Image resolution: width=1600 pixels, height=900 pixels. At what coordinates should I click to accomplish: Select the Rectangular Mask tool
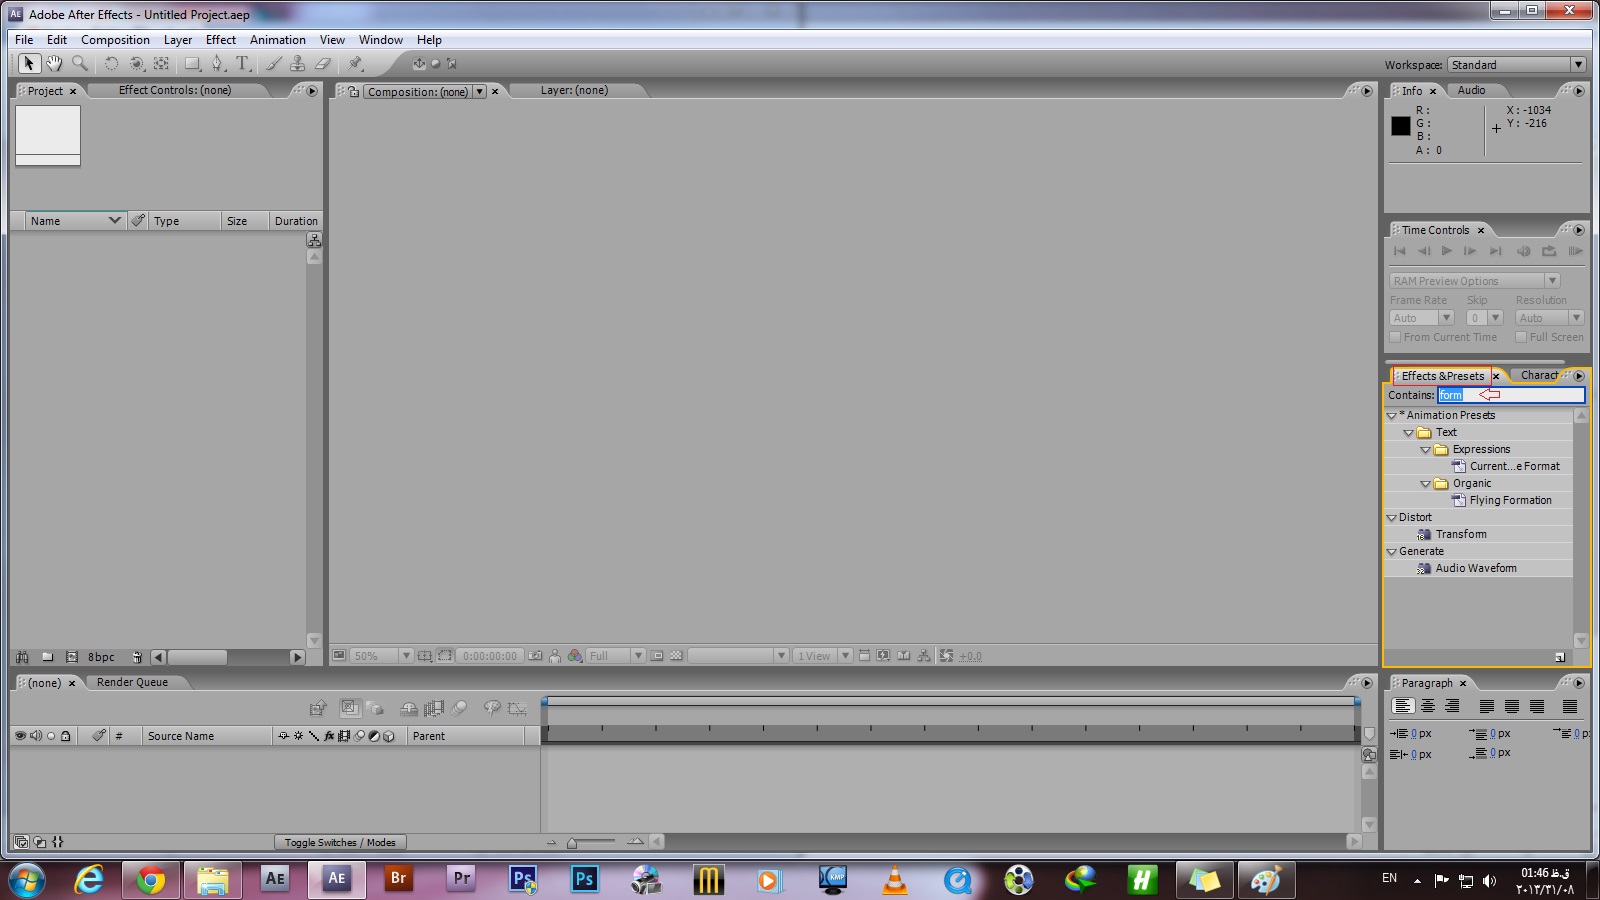click(192, 64)
